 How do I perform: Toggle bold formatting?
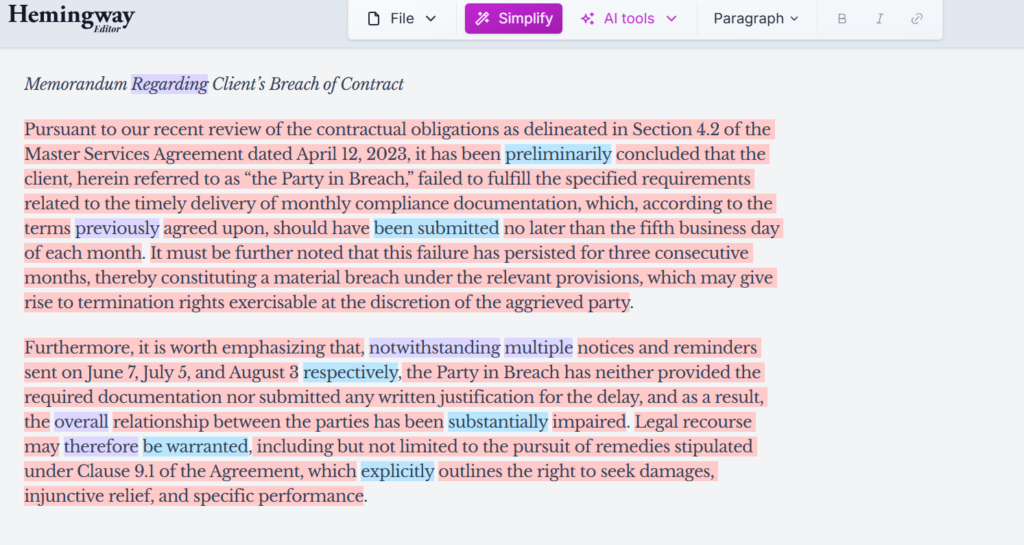(x=842, y=19)
